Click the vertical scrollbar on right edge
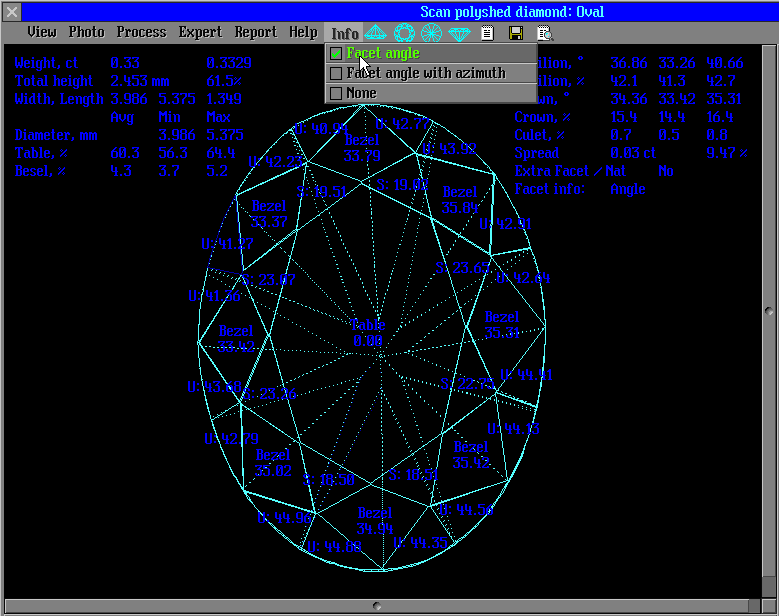The image size is (779, 616). click(x=769, y=312)
